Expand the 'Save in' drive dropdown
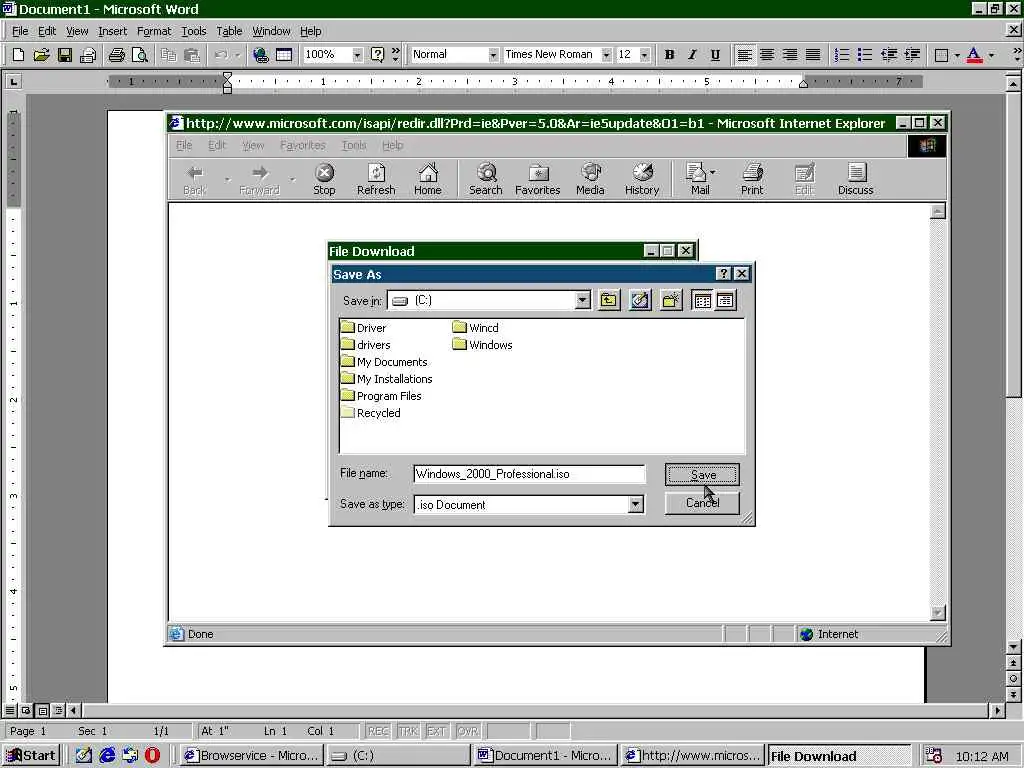The height and width of the screenshot is (768, 1024). 583,300
